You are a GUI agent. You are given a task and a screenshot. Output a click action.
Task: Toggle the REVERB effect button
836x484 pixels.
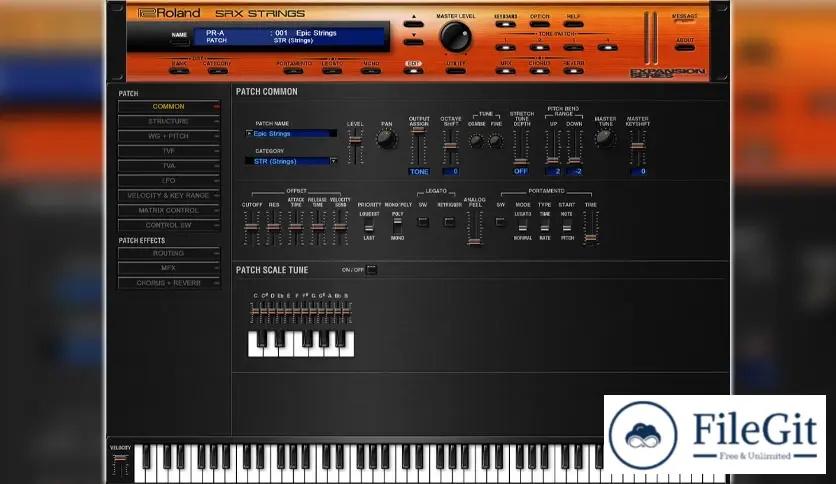(574, 71)
